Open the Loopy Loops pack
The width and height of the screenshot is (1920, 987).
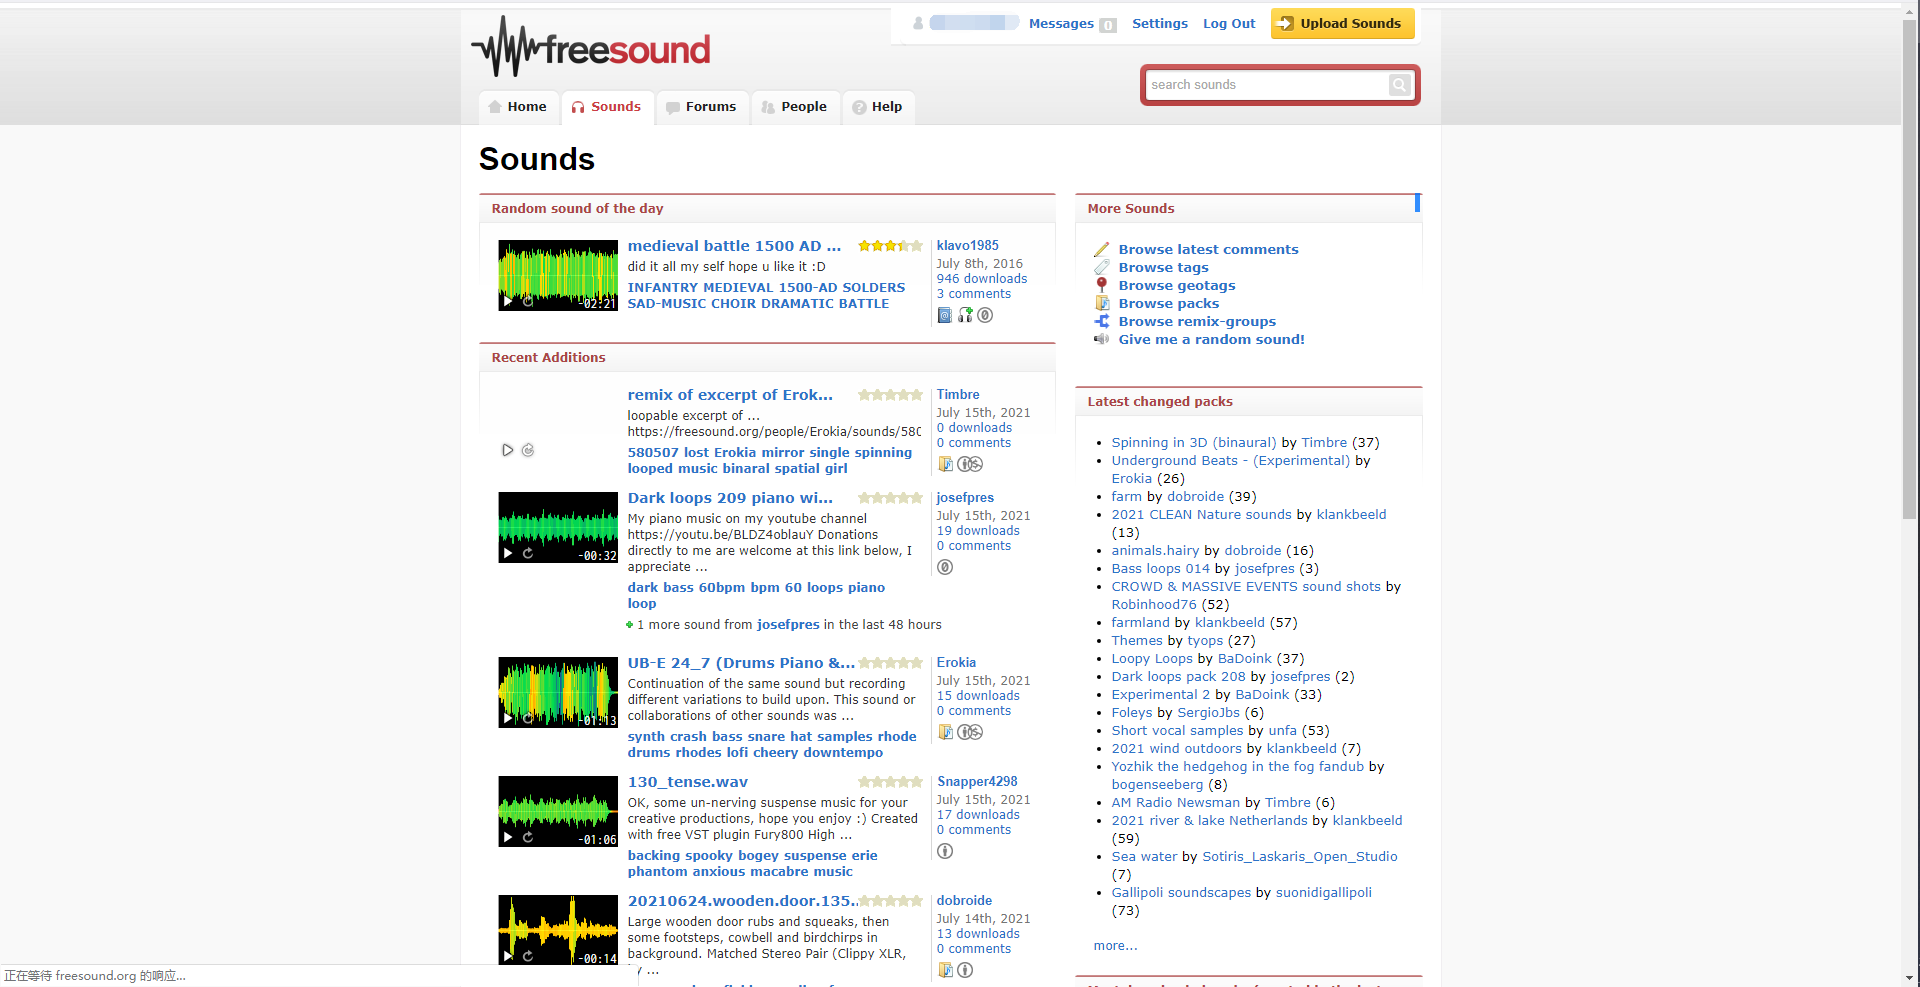tap(1152, 659)
